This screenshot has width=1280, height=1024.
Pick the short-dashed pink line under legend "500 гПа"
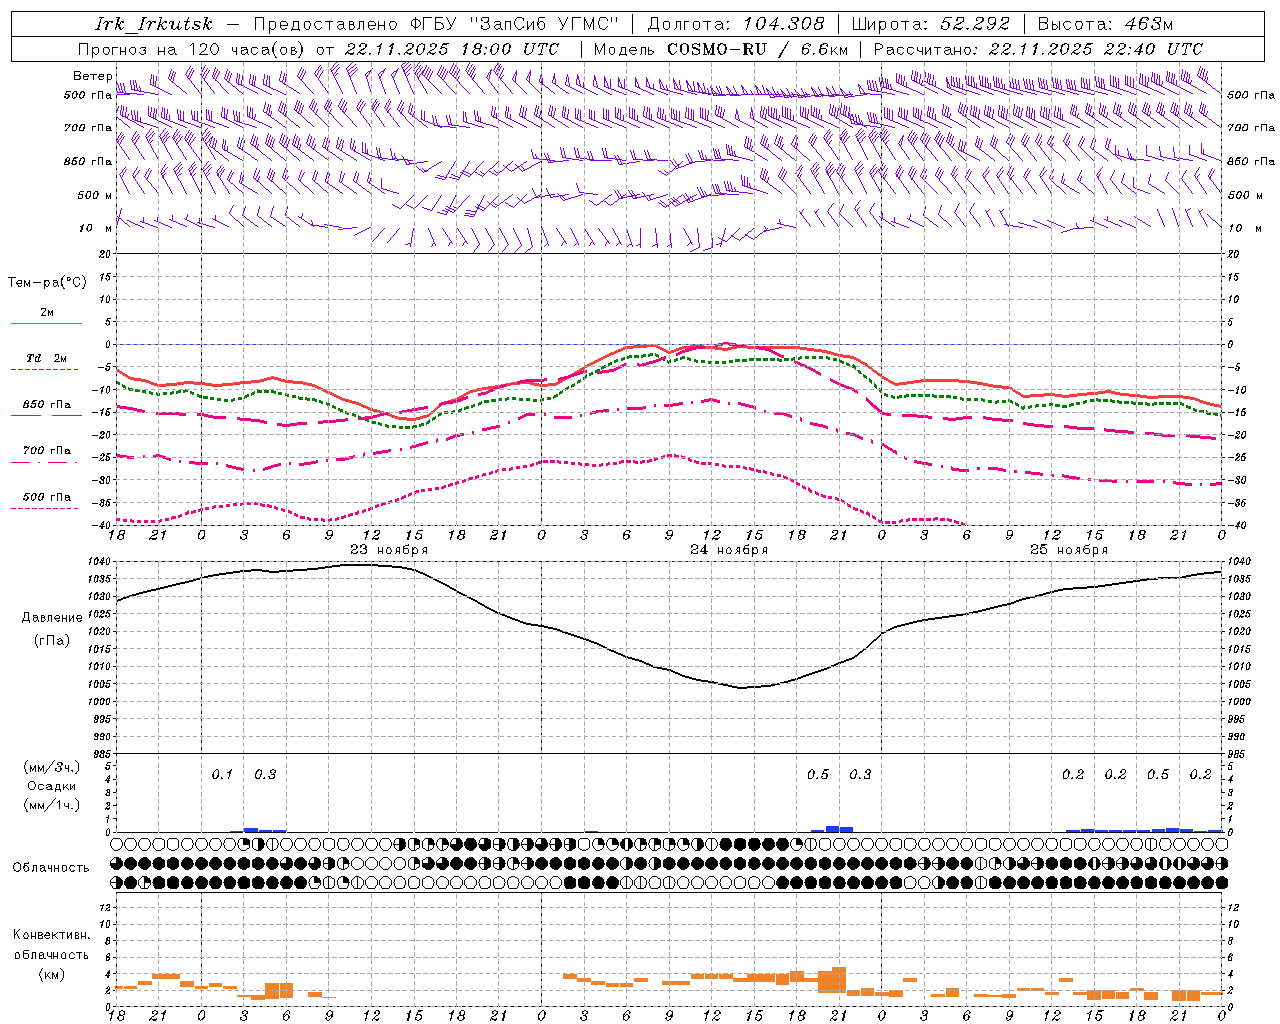coord(44,508)
